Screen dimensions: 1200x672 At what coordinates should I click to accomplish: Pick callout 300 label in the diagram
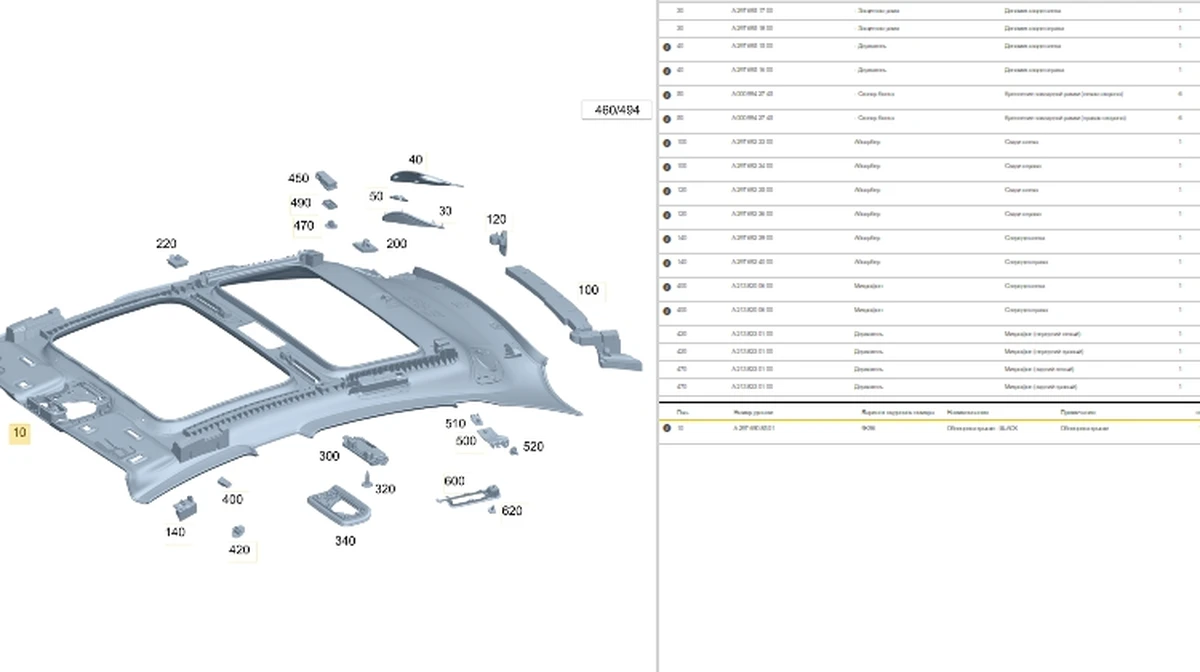point(329,456)
